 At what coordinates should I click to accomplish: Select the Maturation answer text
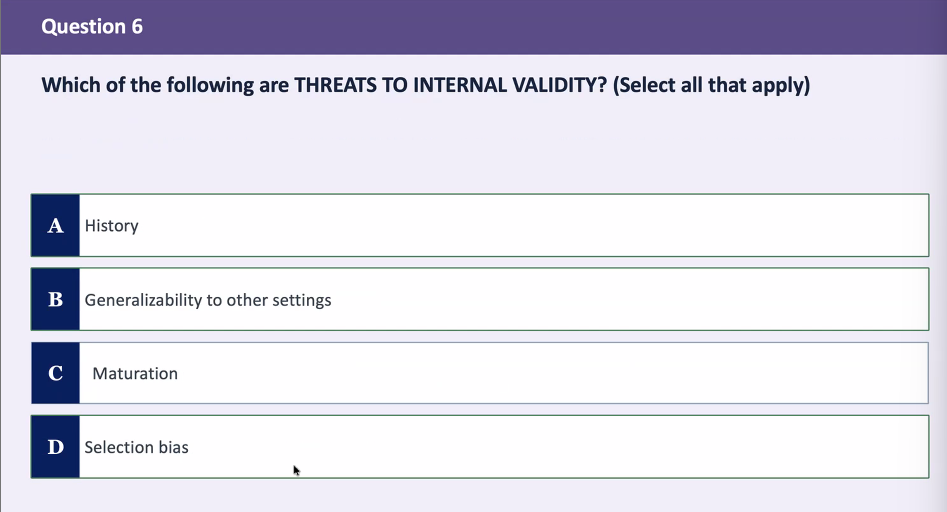pos(135,374)
